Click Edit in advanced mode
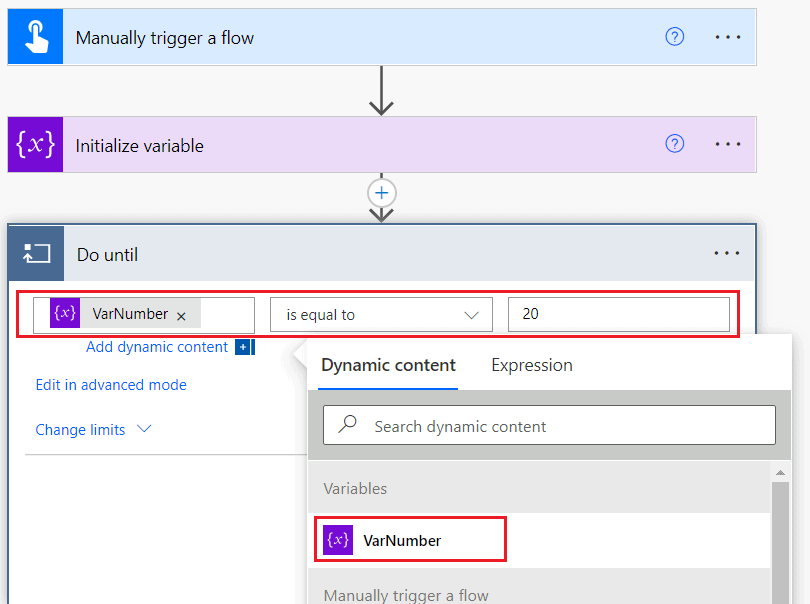Image resolution: width=810 pixels, height=604 pixels. coord(111,385)
